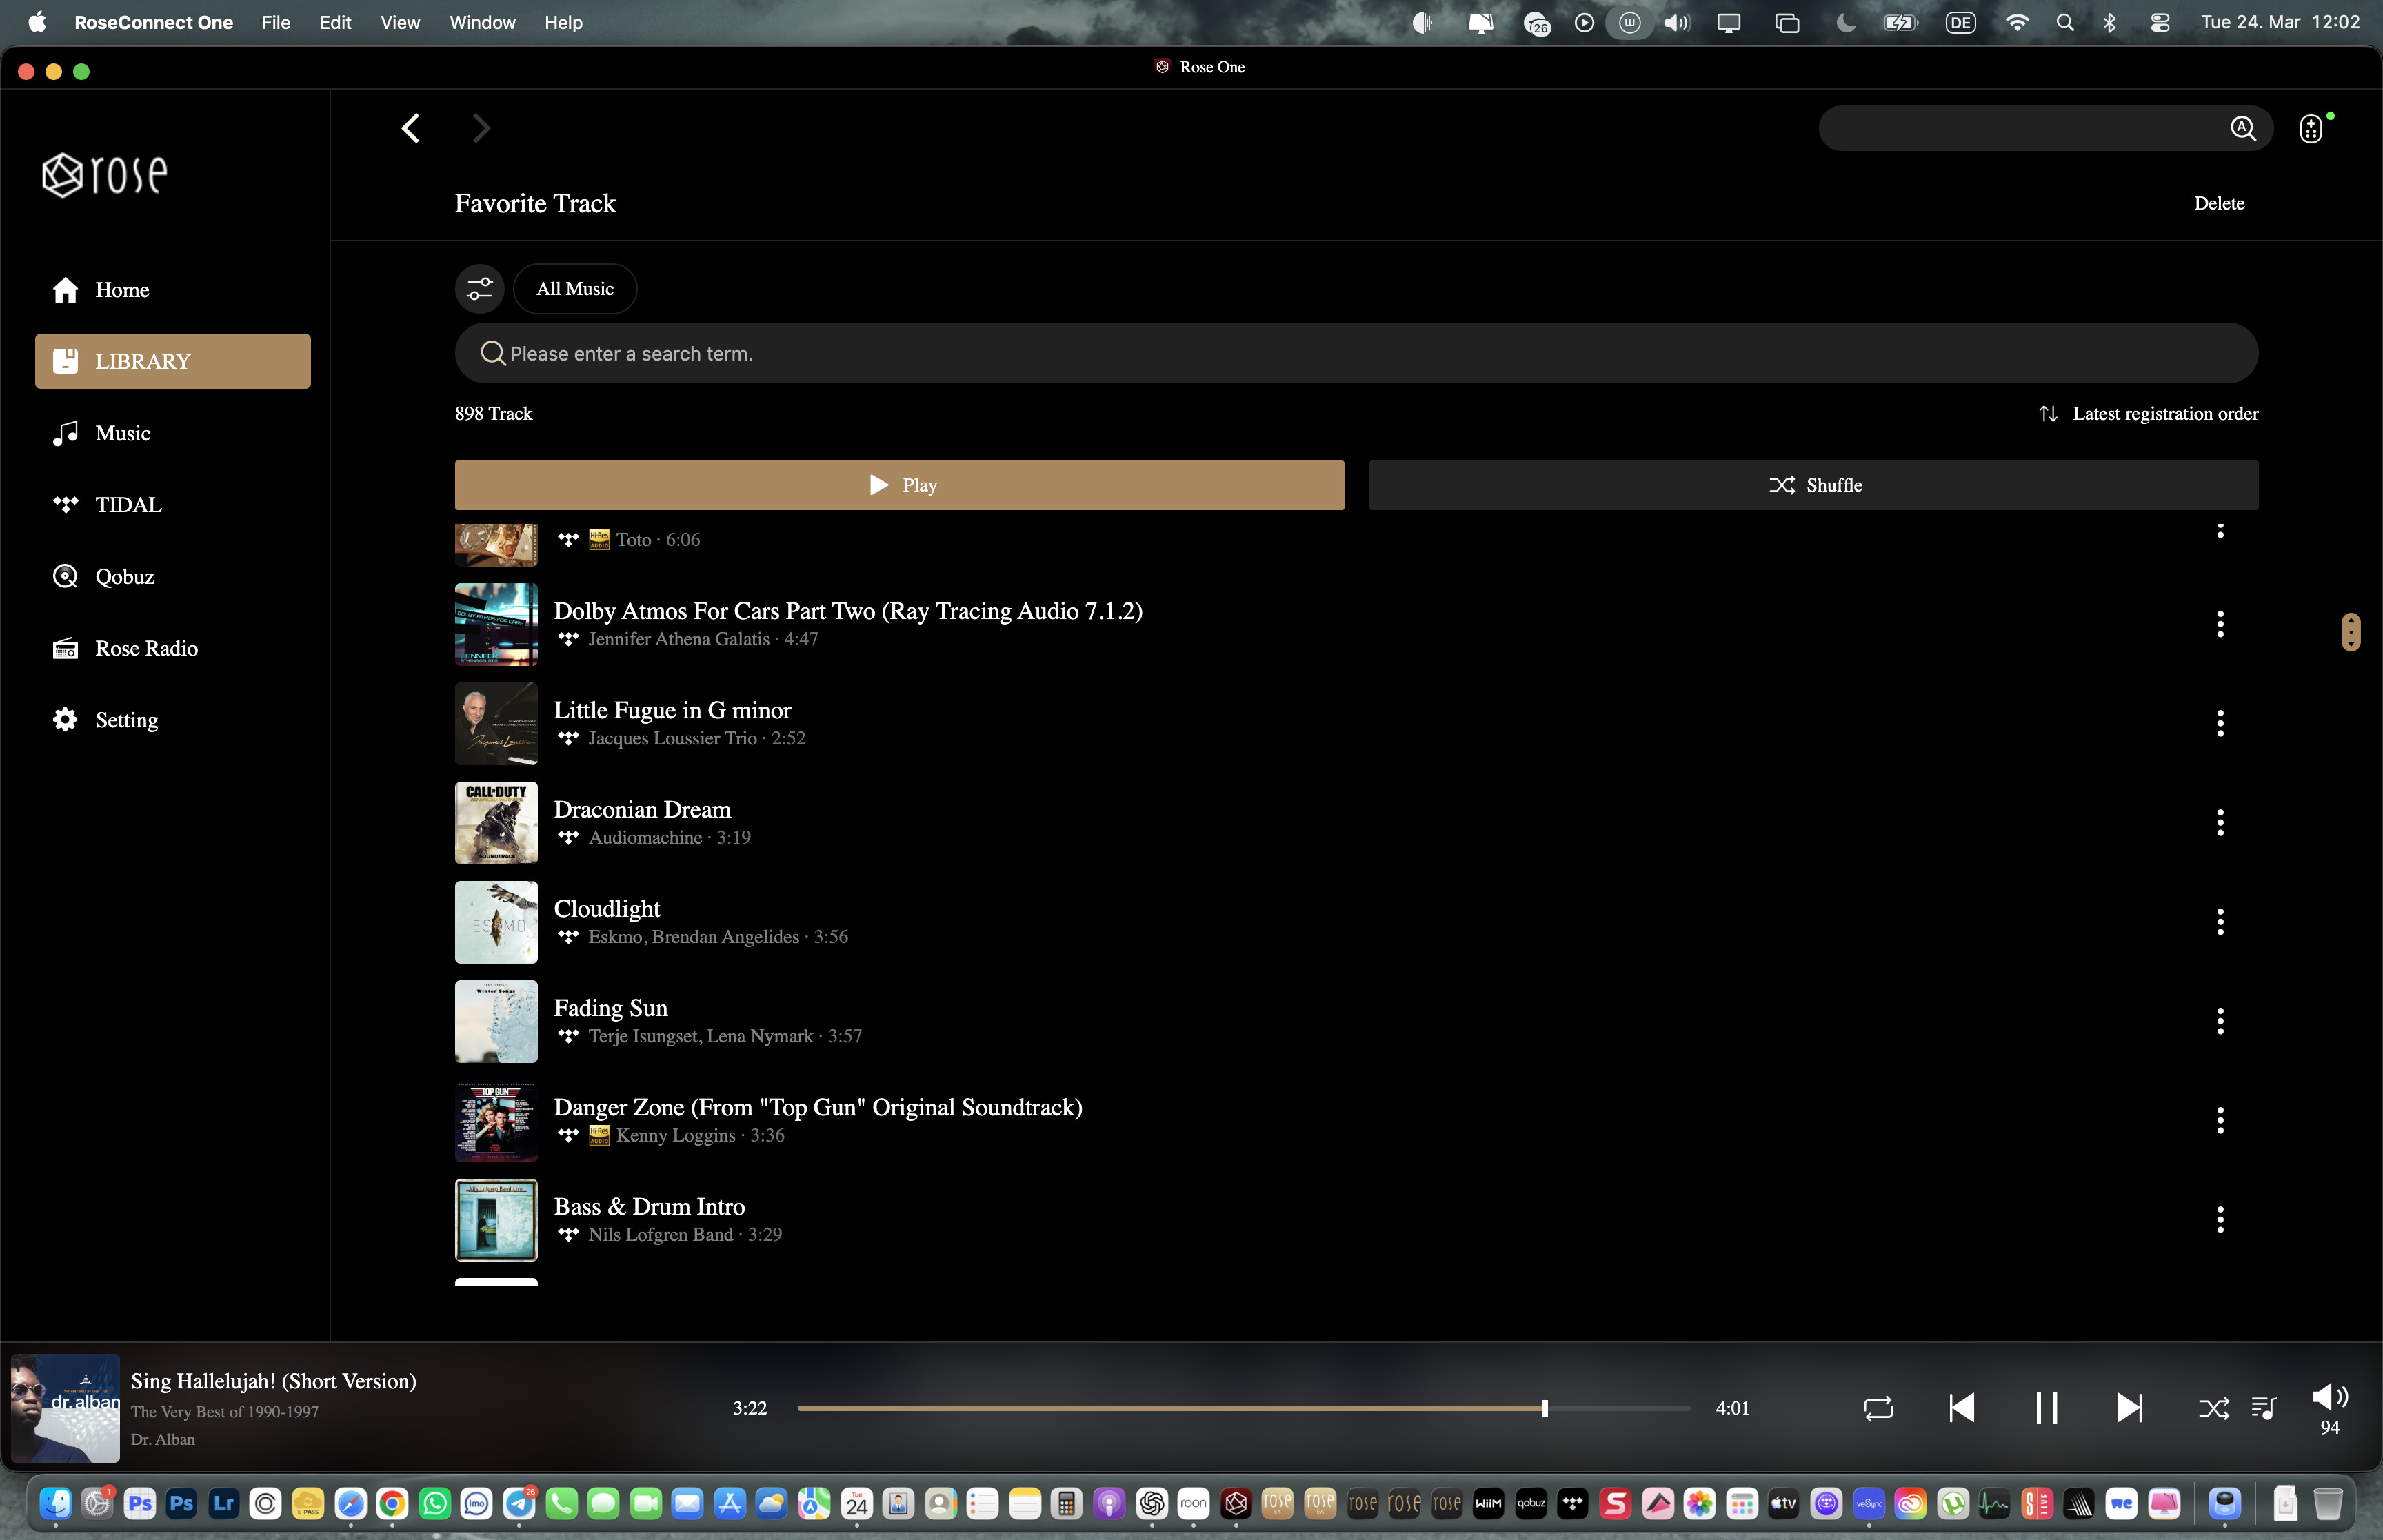This screenshot has width=2383, height=1540.
Task: Open Rose Radio in the sidebar
Action: click(x=146, y=649)
